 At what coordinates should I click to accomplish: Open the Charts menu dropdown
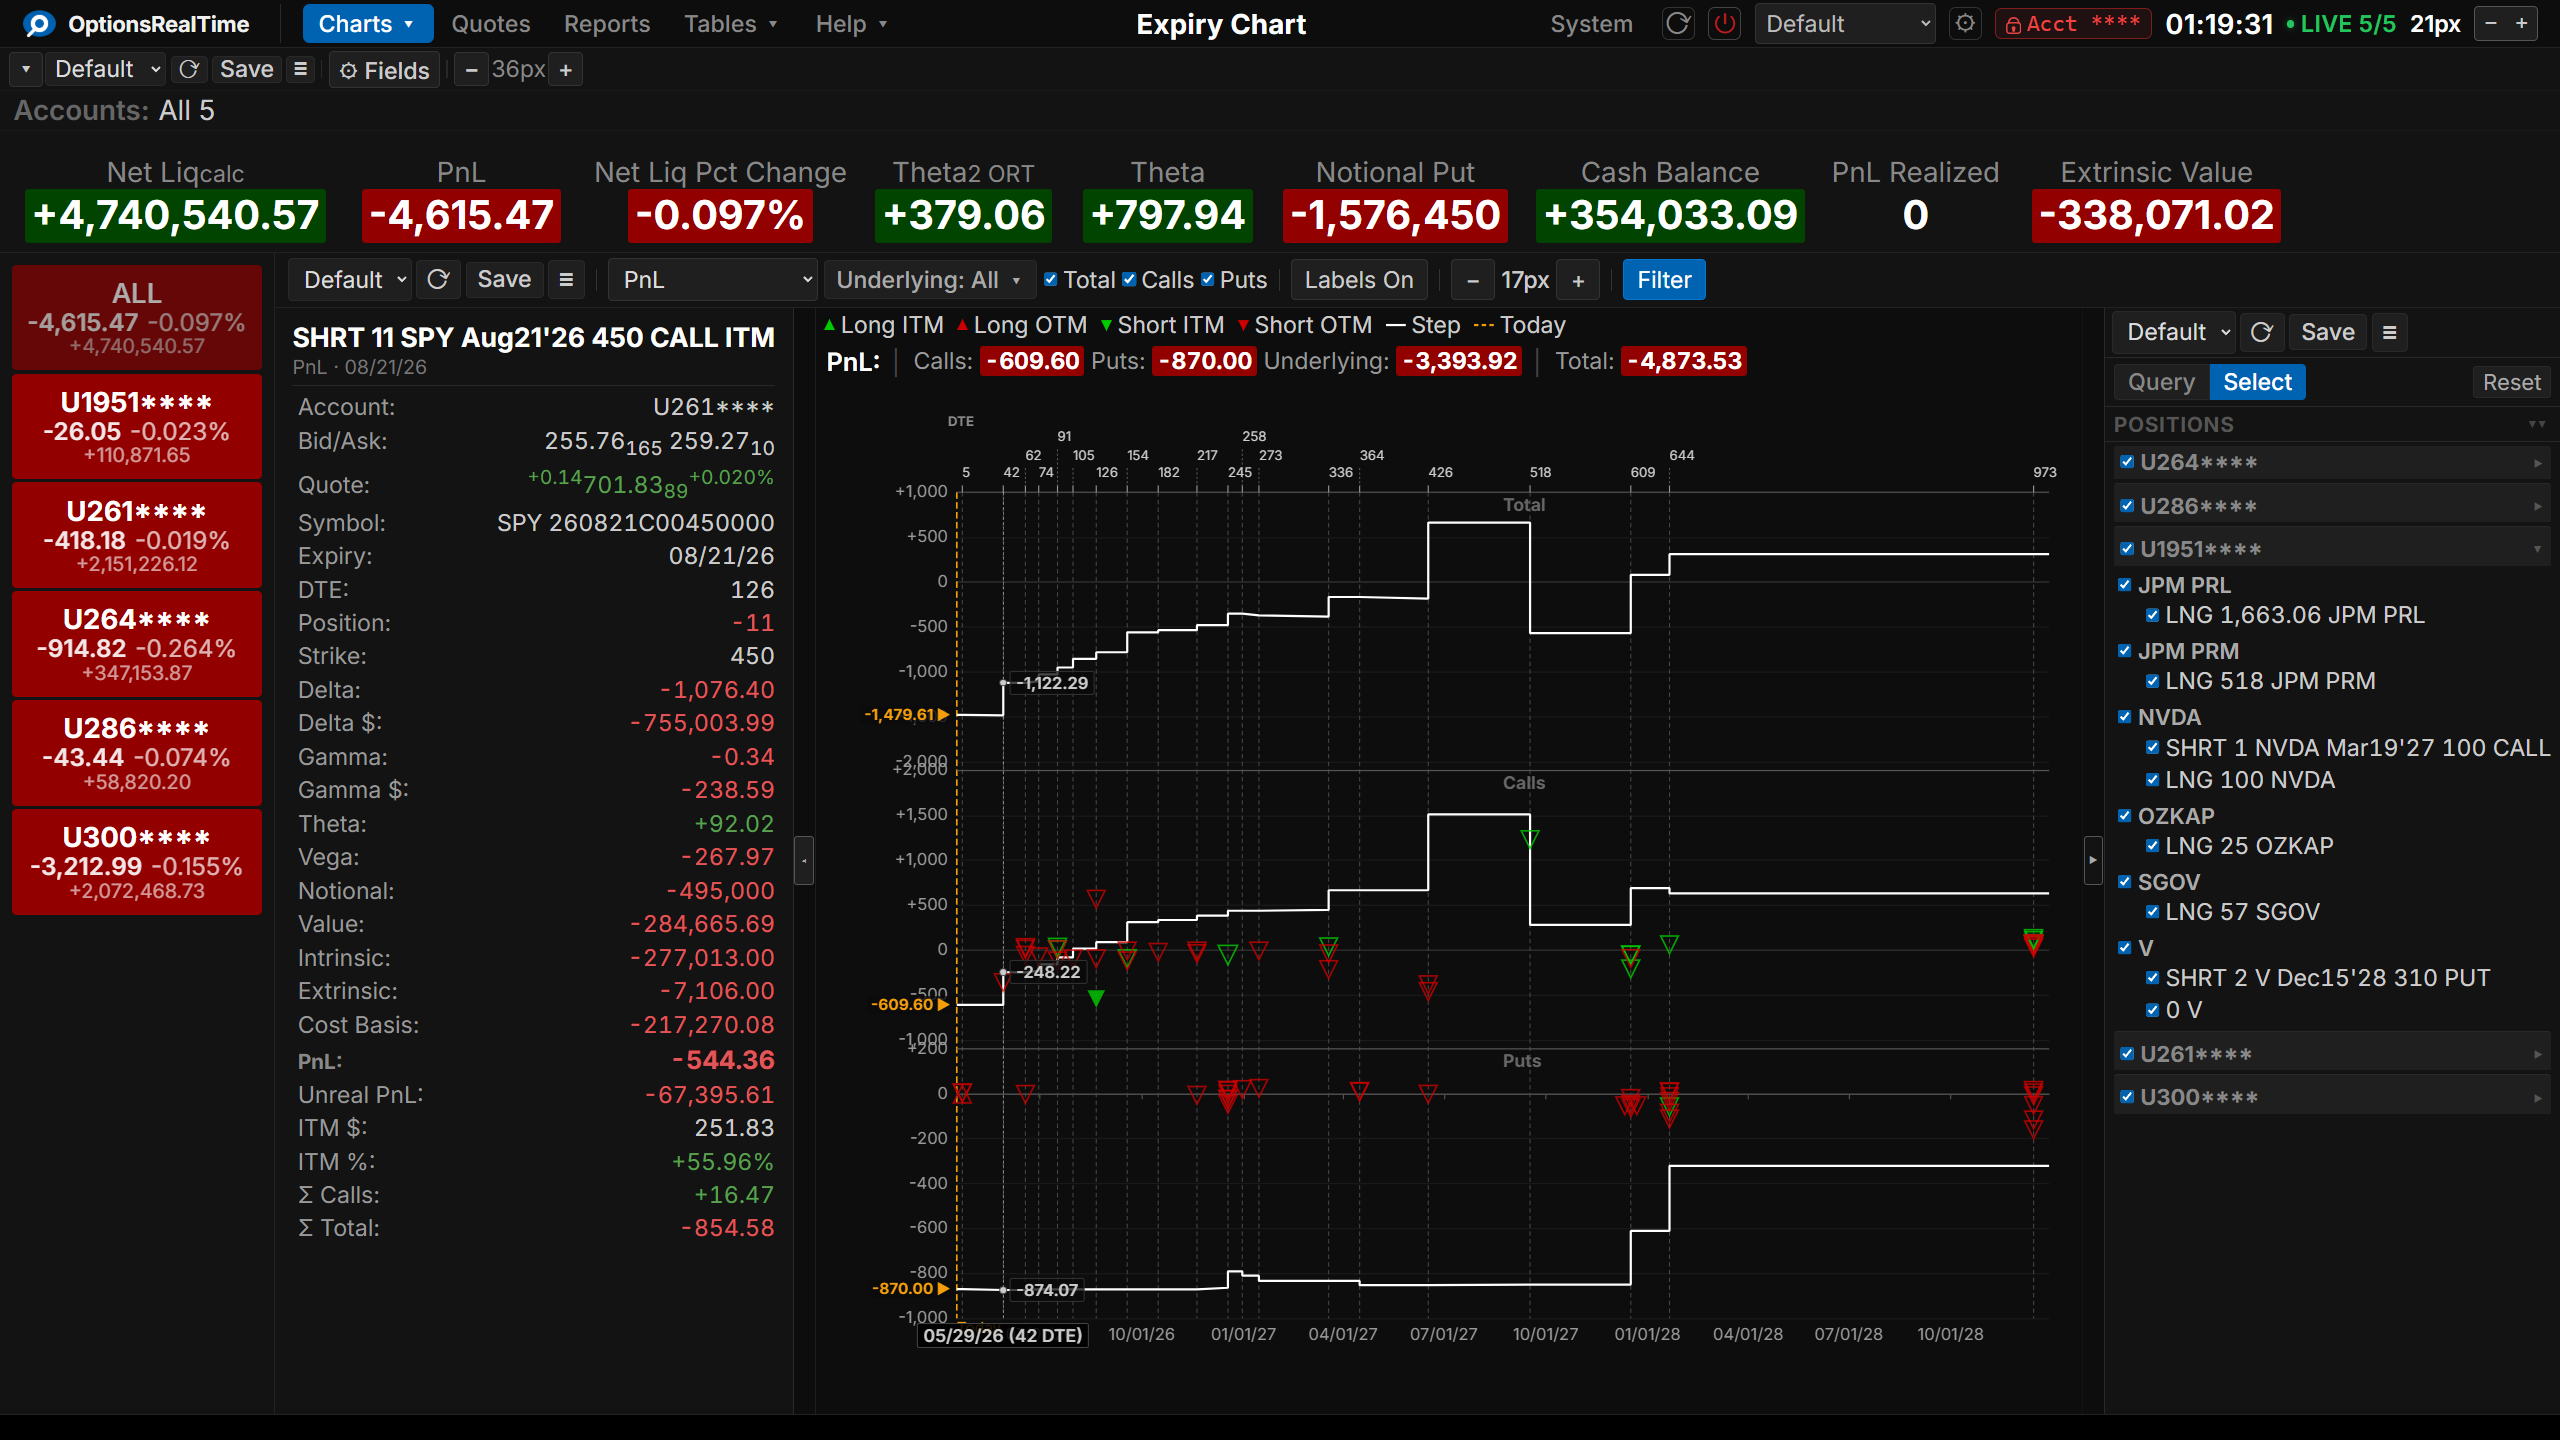(x=367, y=24)
